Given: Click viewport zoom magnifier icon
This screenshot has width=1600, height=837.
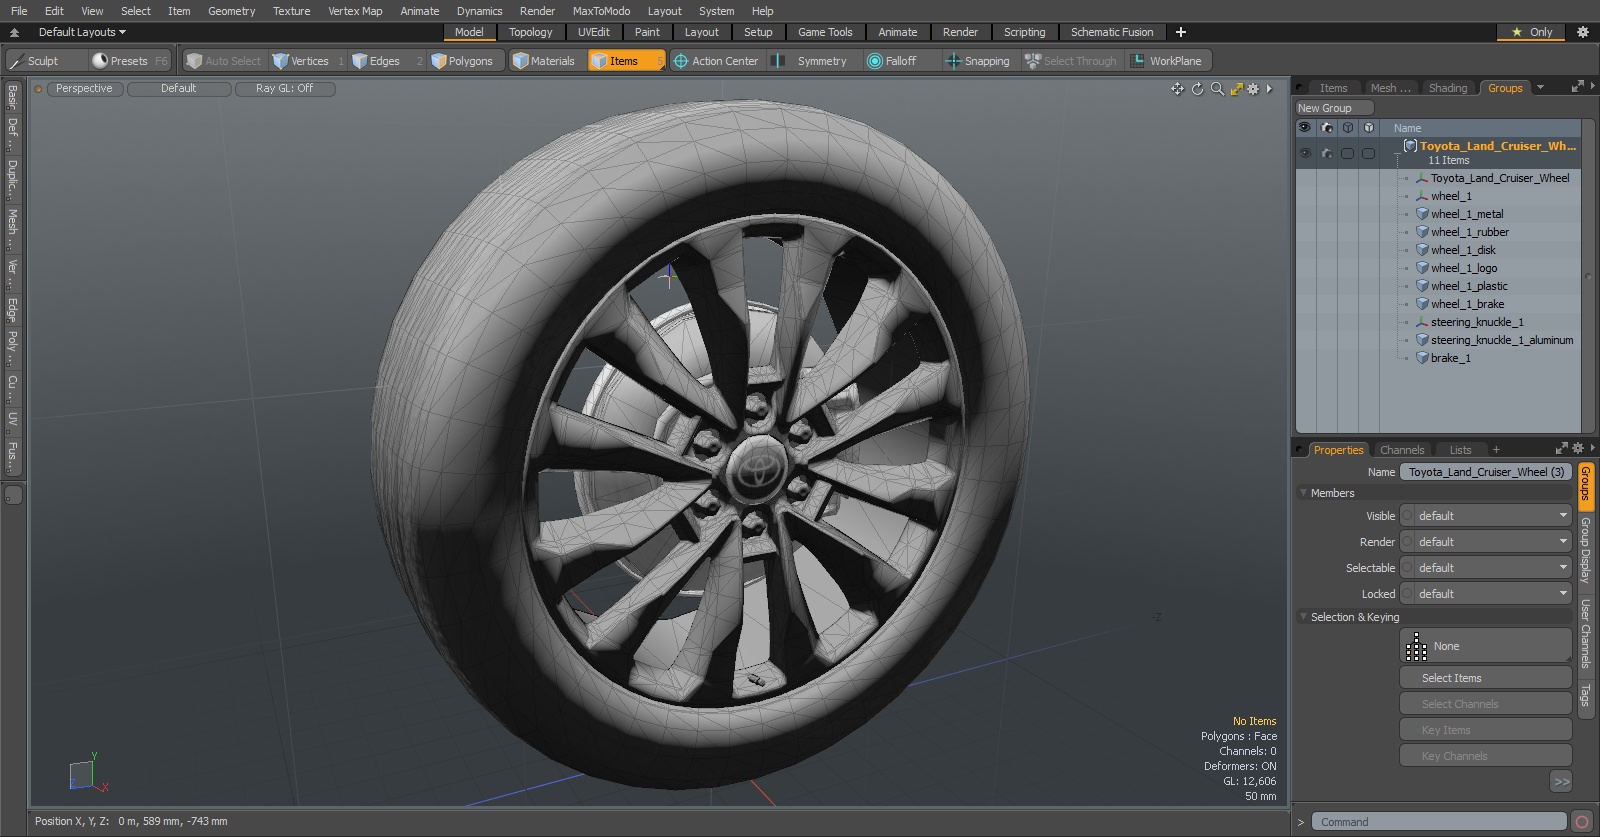Looking at the screenshot, I should pos(1217,89).
